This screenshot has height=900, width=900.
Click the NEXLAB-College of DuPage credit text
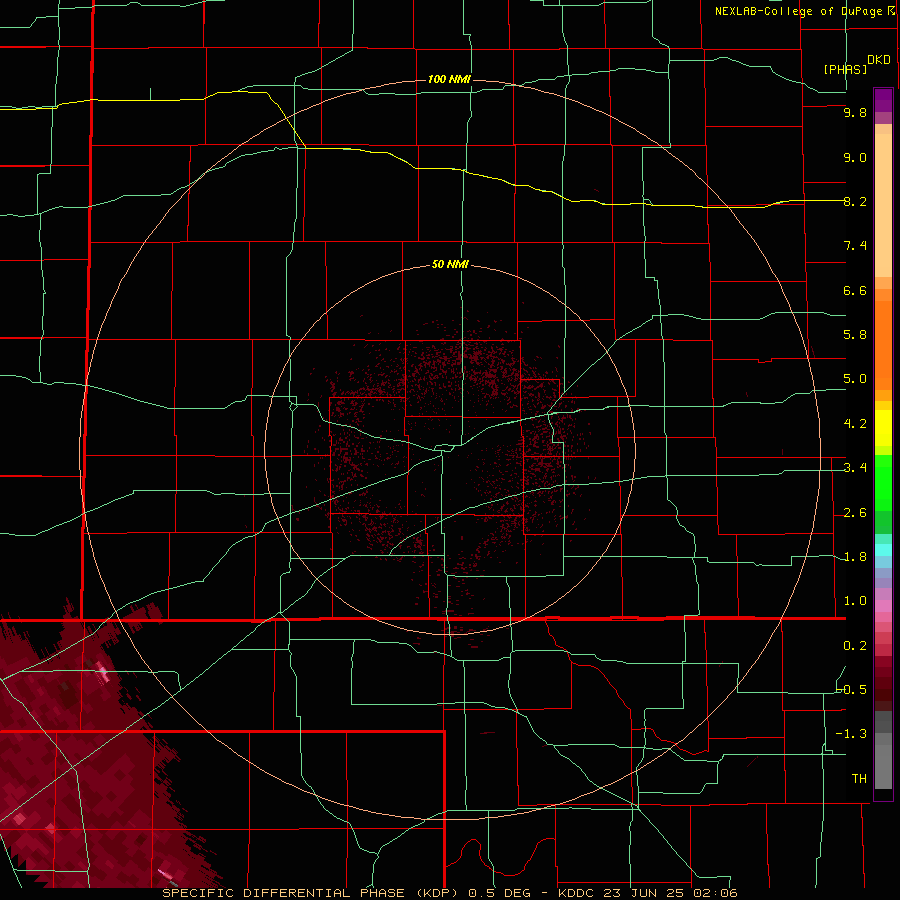[x=804, y=11]
